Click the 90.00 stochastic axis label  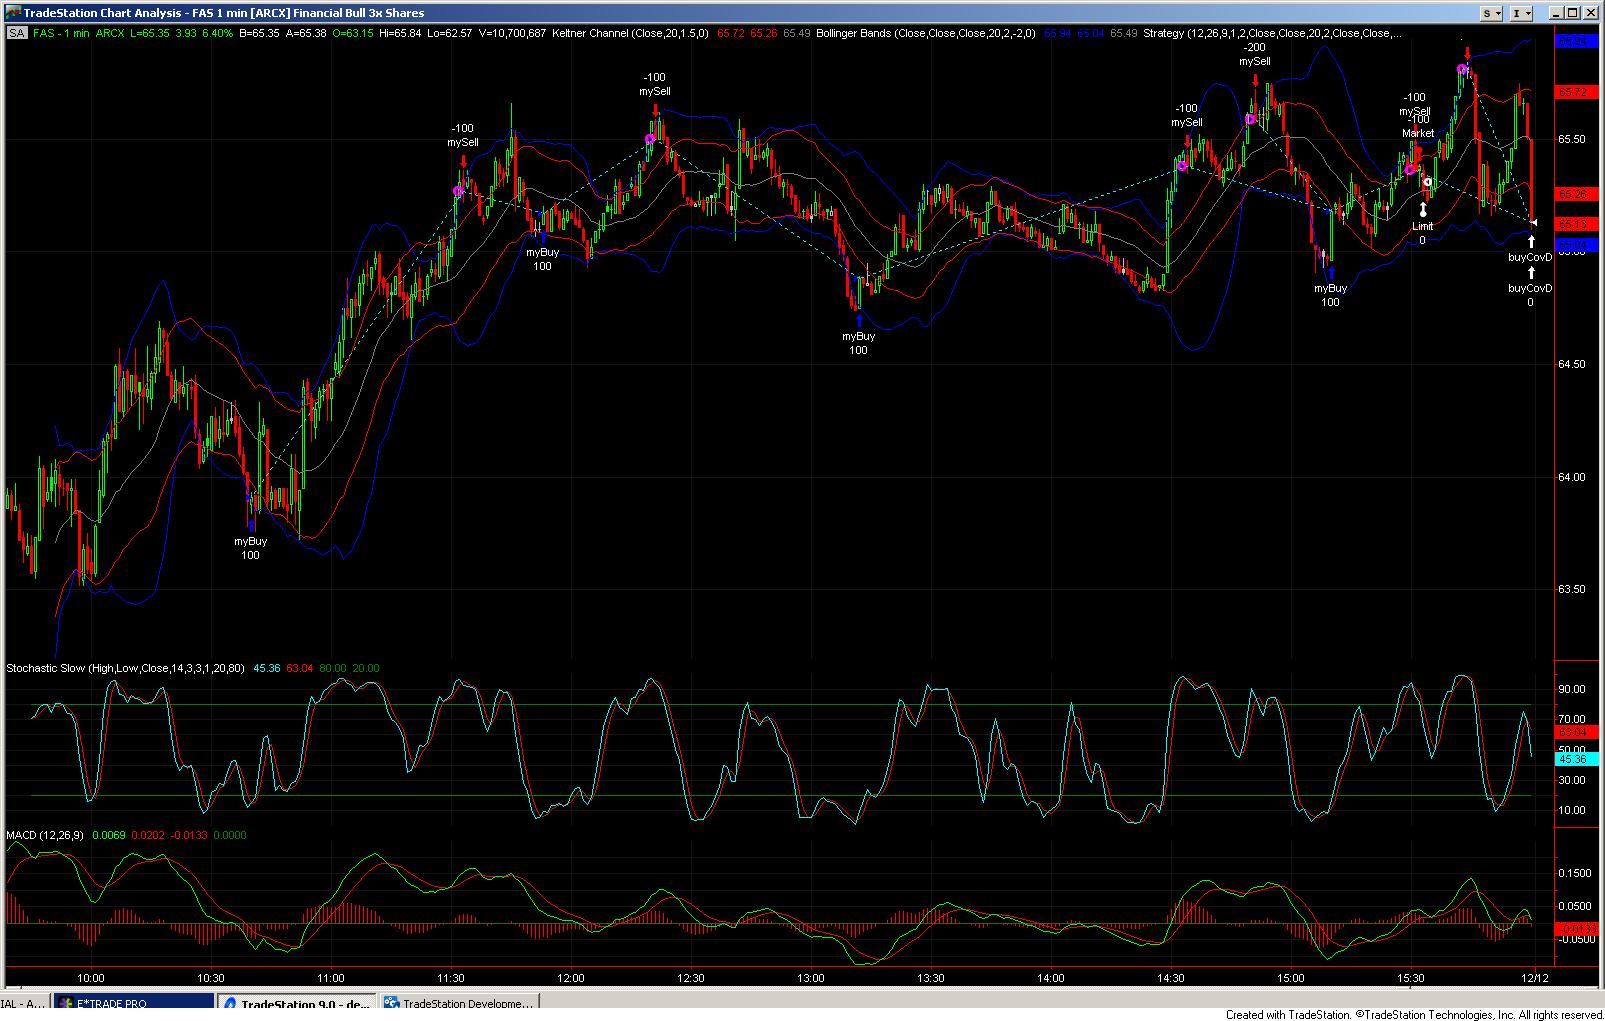tap(1573, 689)
